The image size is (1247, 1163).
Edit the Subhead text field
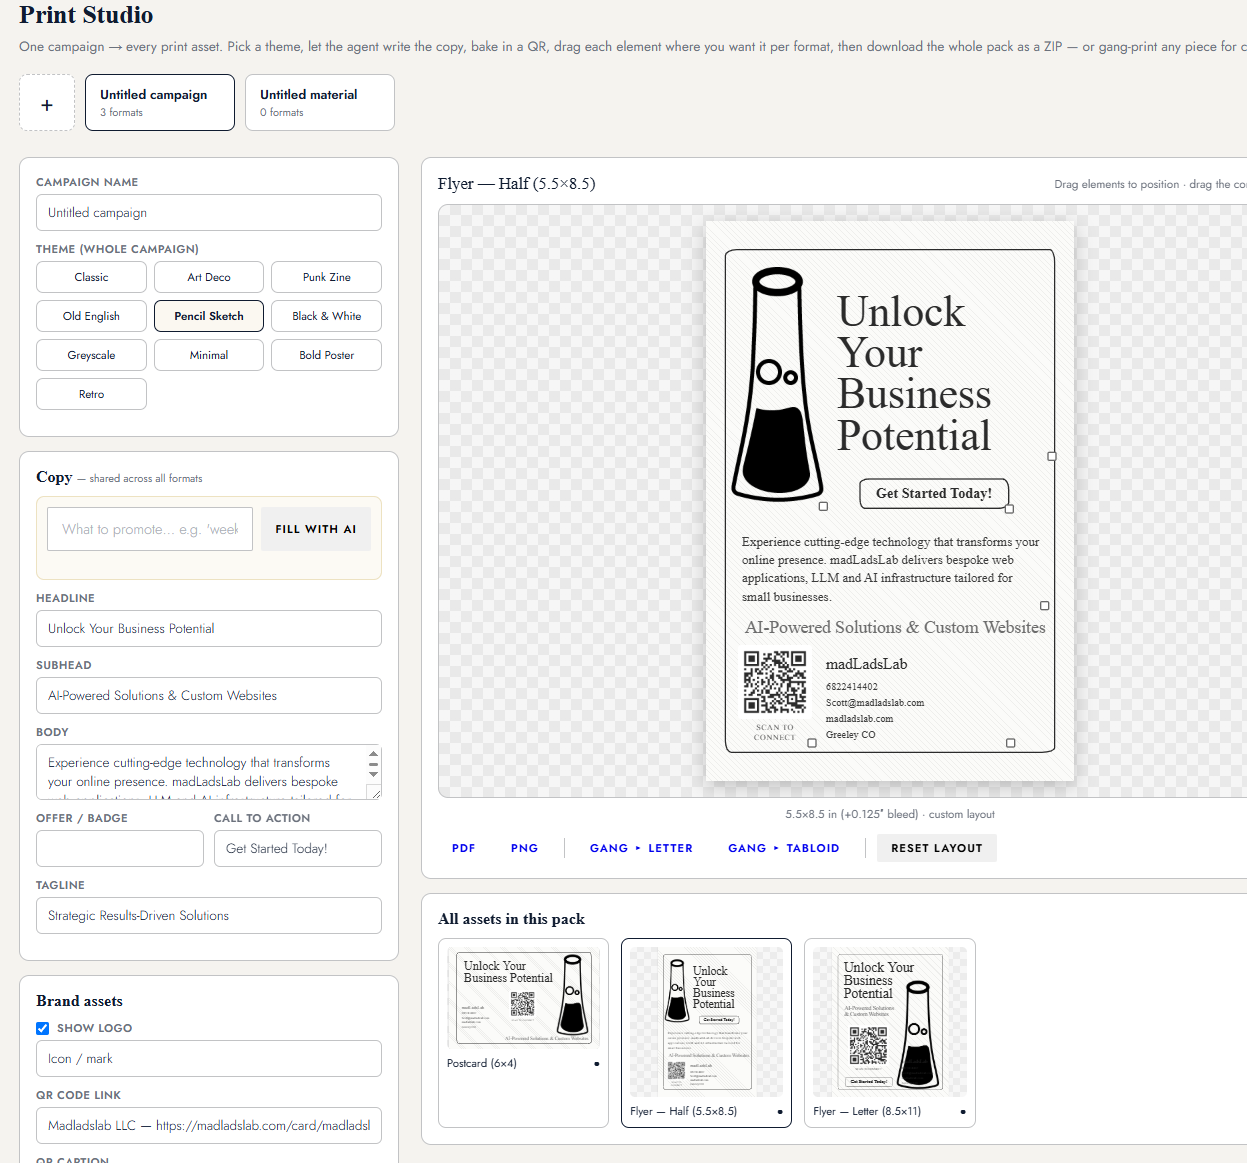209,696
